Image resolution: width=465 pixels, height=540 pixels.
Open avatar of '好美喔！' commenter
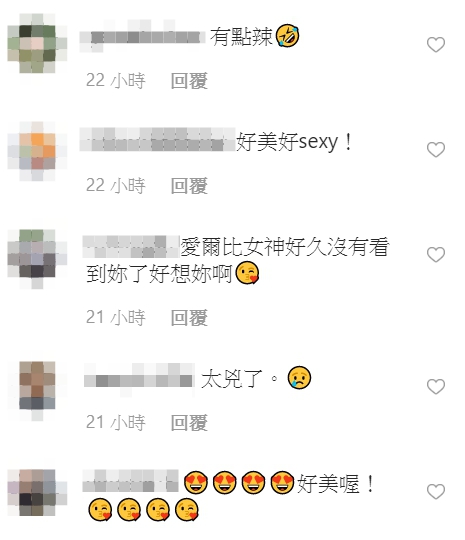37,492
